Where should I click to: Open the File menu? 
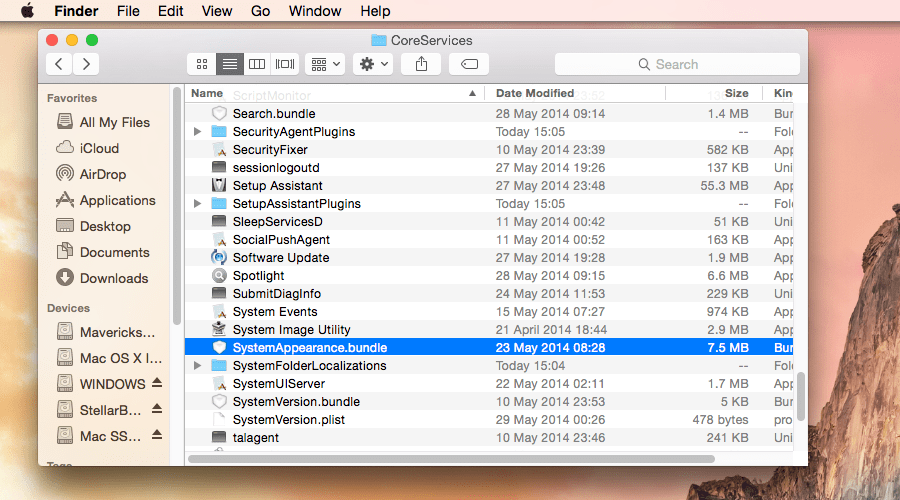click(128, 11)
